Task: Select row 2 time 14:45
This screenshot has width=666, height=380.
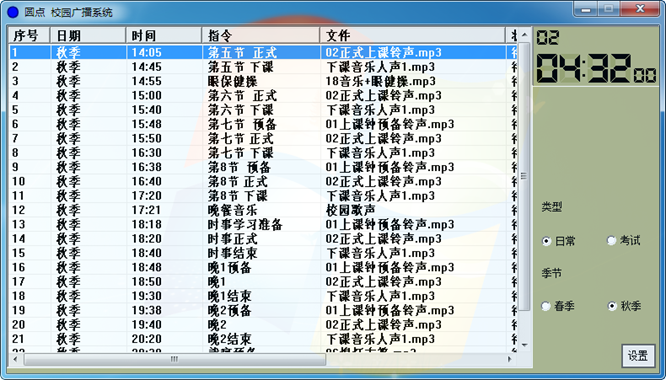Action: coord(147,67)
